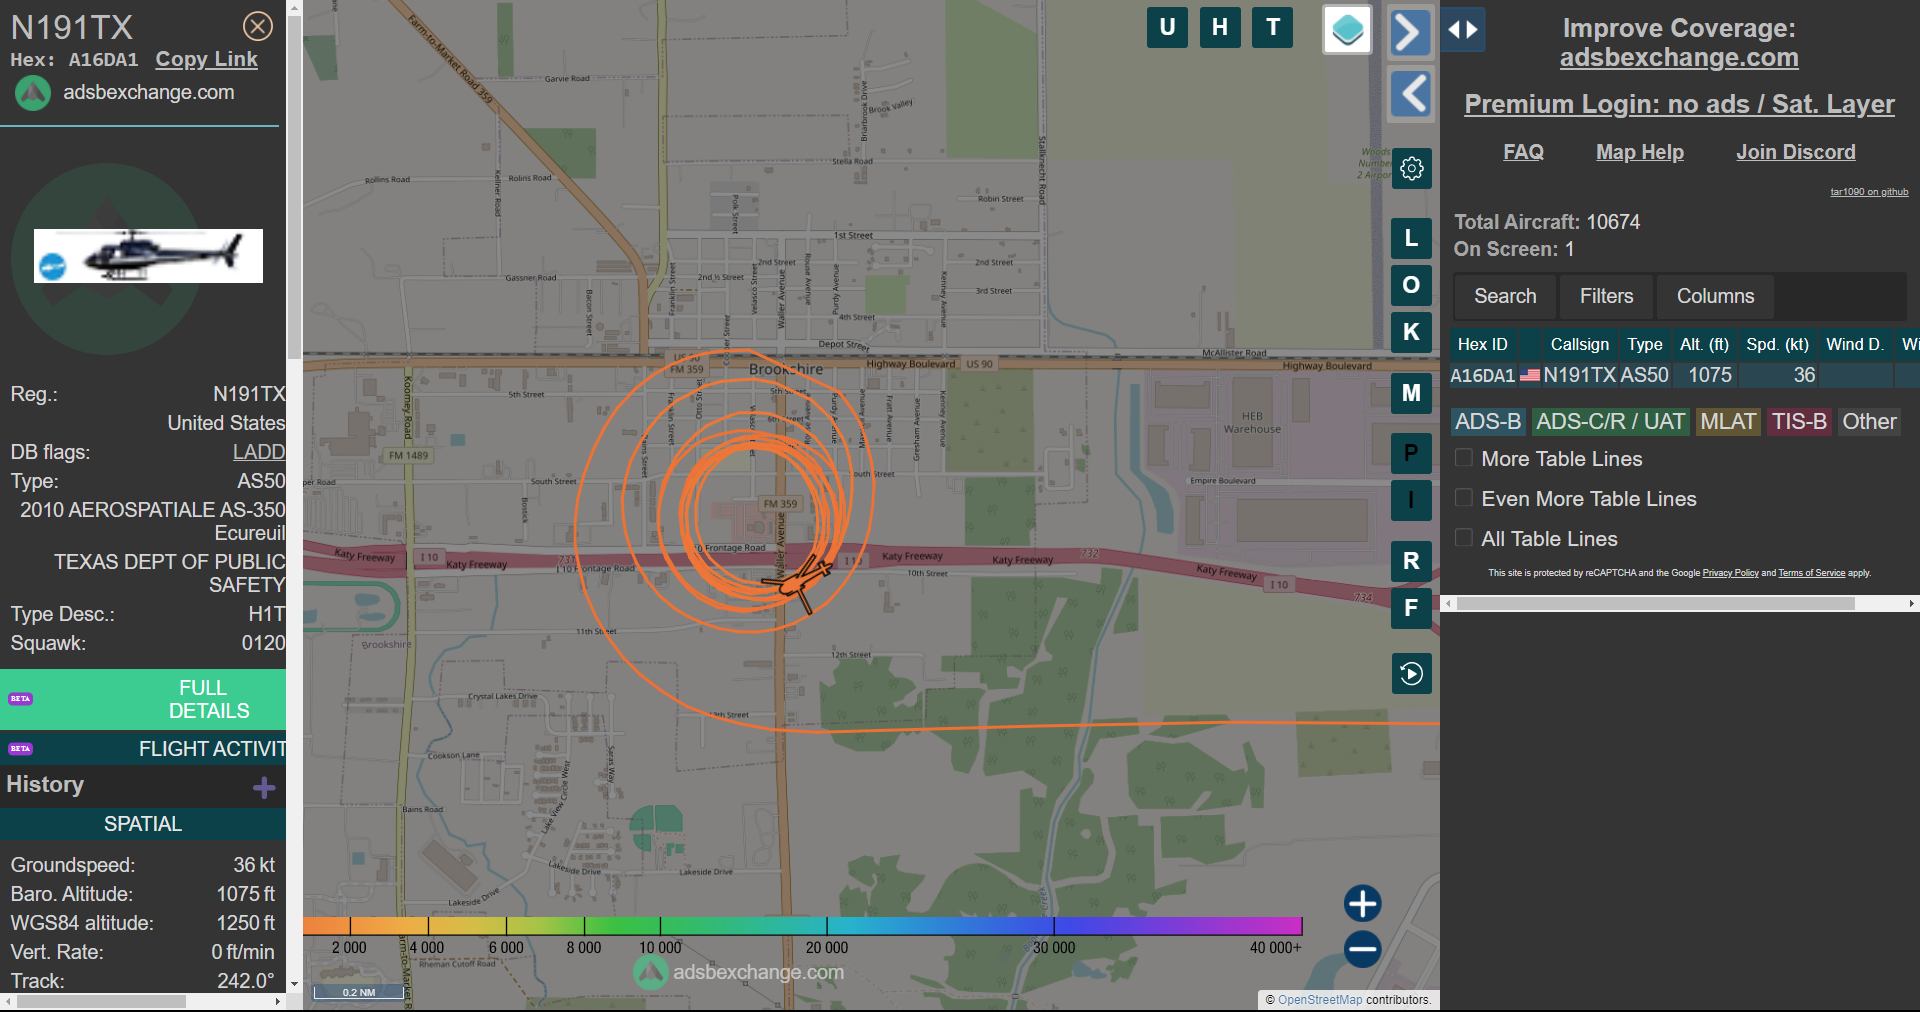The width and height of the screenshot is (1920, 1012).
Task: Open the Filters tab
Action: pos(1606,296)
